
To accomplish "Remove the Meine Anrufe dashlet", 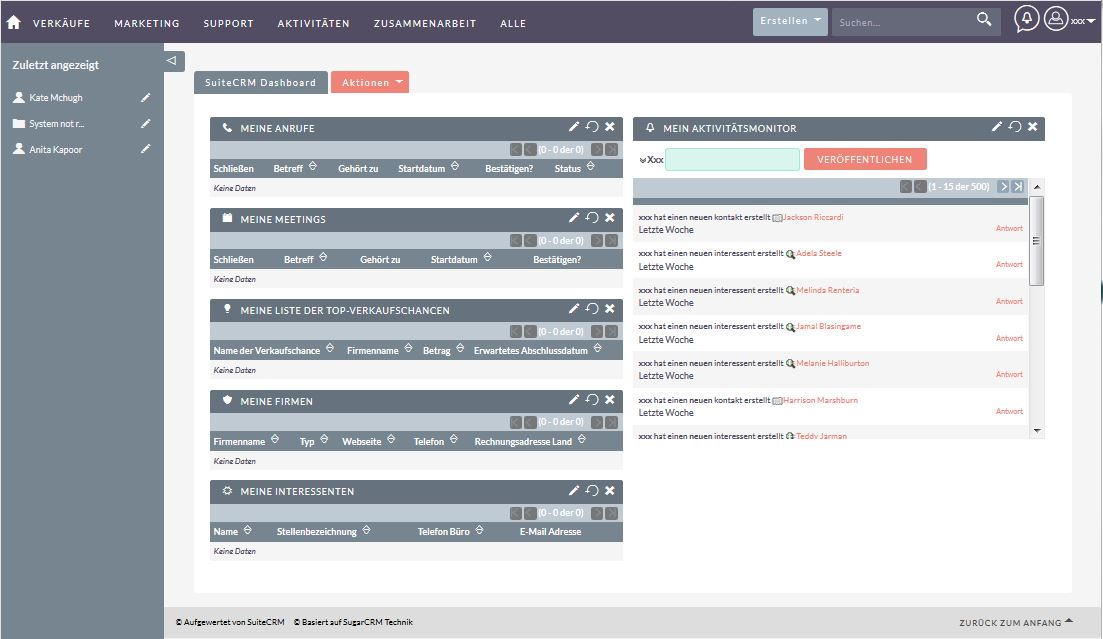I will coord(610,127).
